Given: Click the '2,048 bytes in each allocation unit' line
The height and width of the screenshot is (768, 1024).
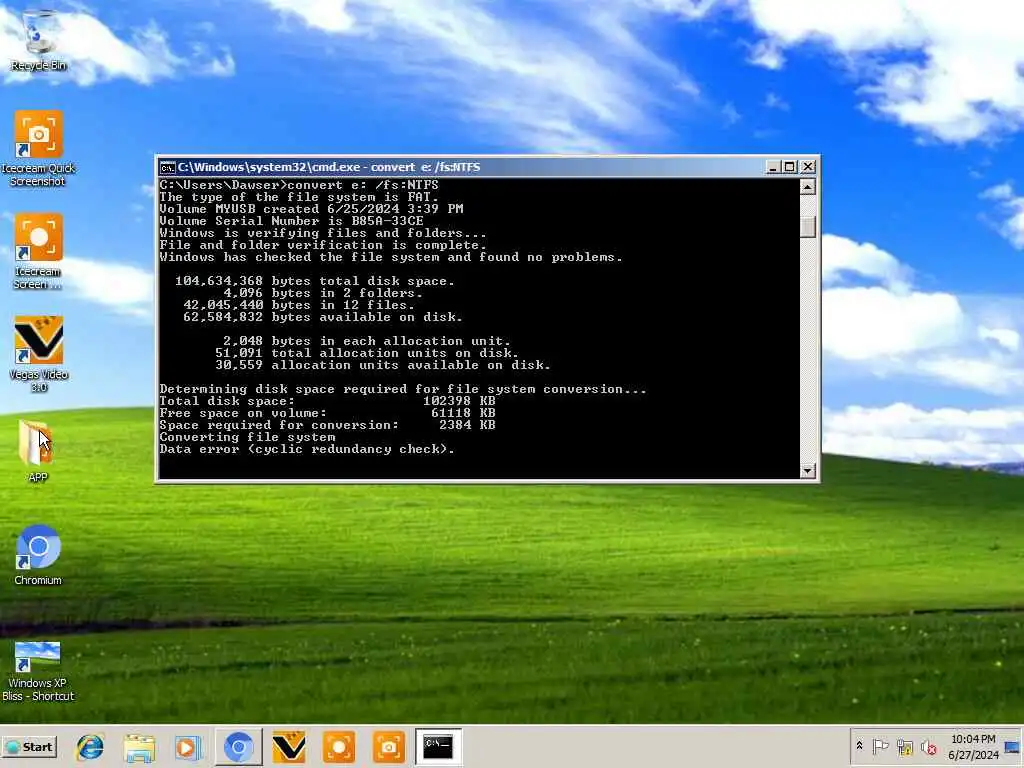Looking at the screenshot, I should tap(367, 341).
